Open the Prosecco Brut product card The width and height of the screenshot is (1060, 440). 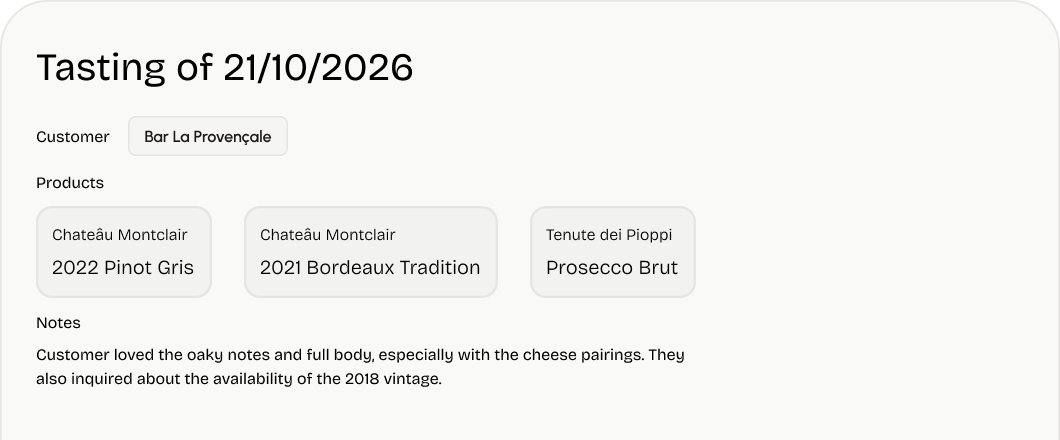612,252
